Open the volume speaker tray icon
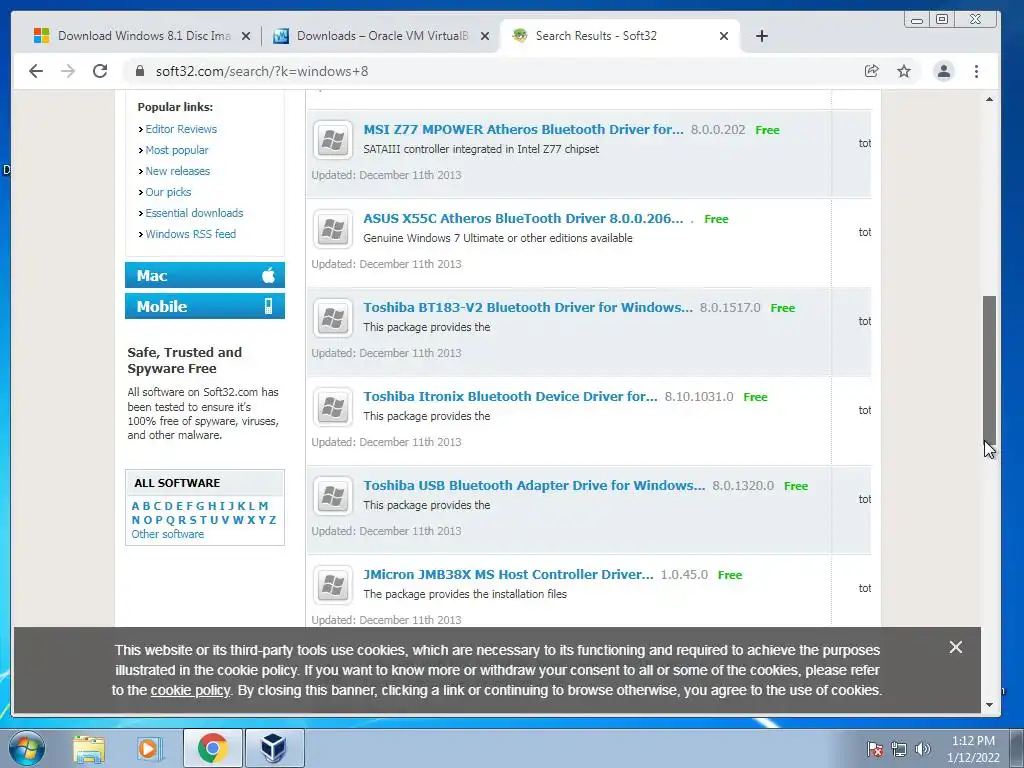Image resolution: width=1024 pixels, height=768 pixels. pyautogui.click(x=923, y=749)
